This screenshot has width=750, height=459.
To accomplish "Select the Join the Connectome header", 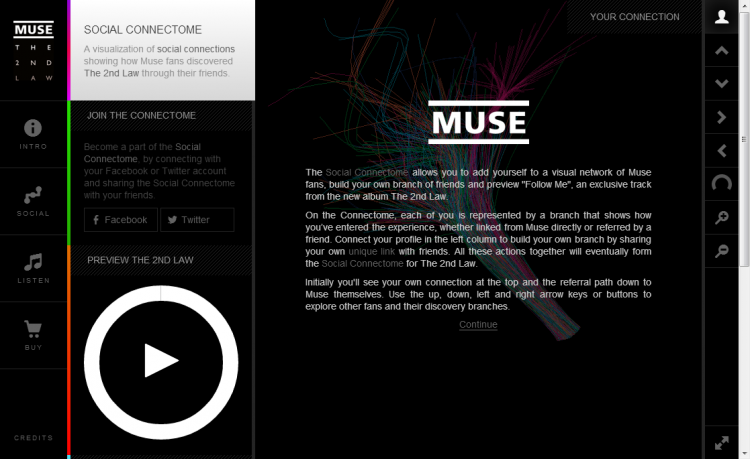I will point(161,116).
